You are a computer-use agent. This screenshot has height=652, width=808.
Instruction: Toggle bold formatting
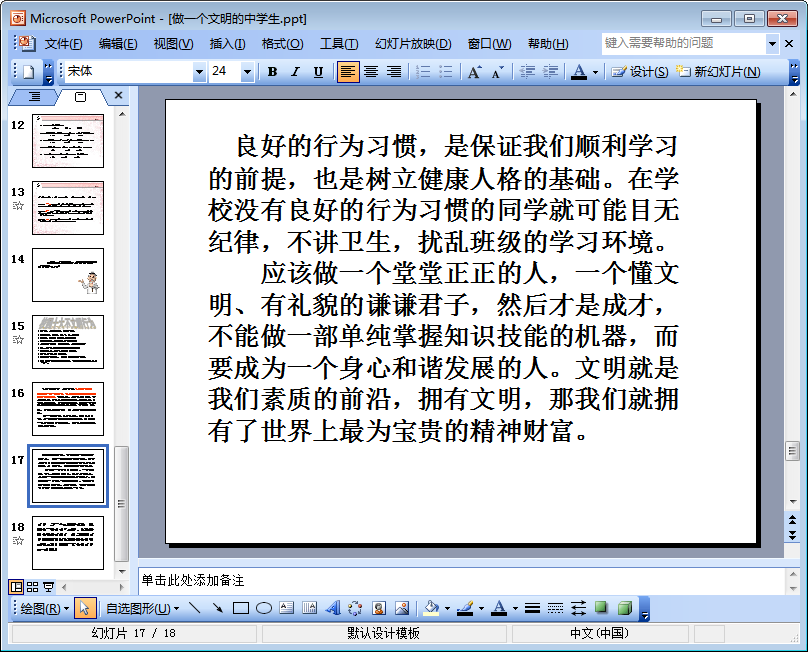[x=272, y=72]
